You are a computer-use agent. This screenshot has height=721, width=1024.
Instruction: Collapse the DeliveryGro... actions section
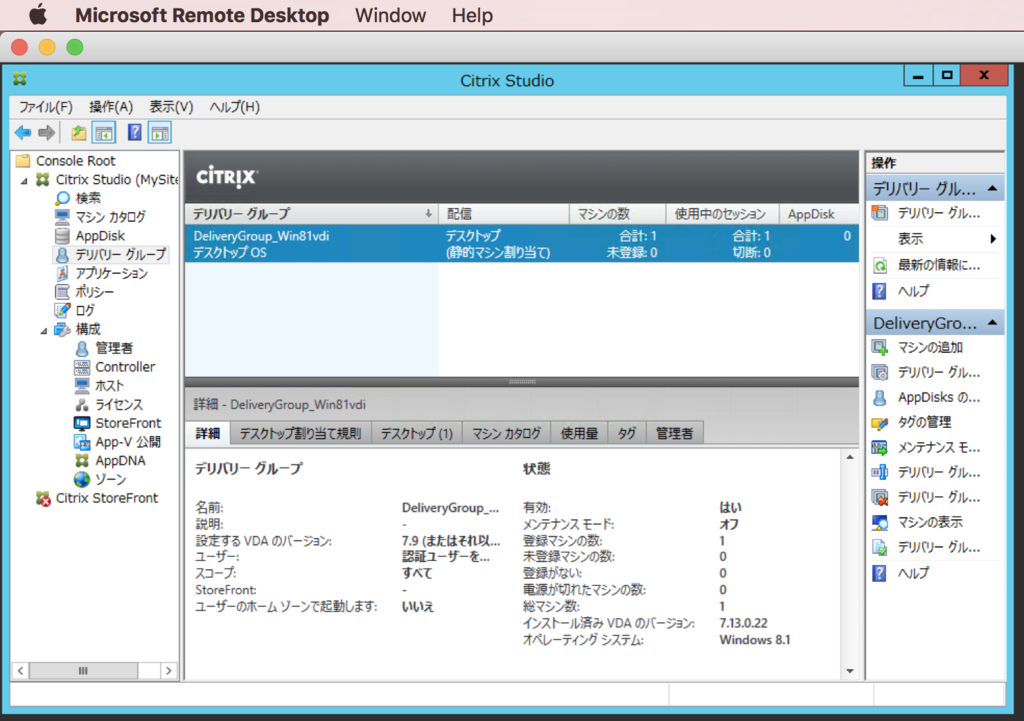click(993, 323)
